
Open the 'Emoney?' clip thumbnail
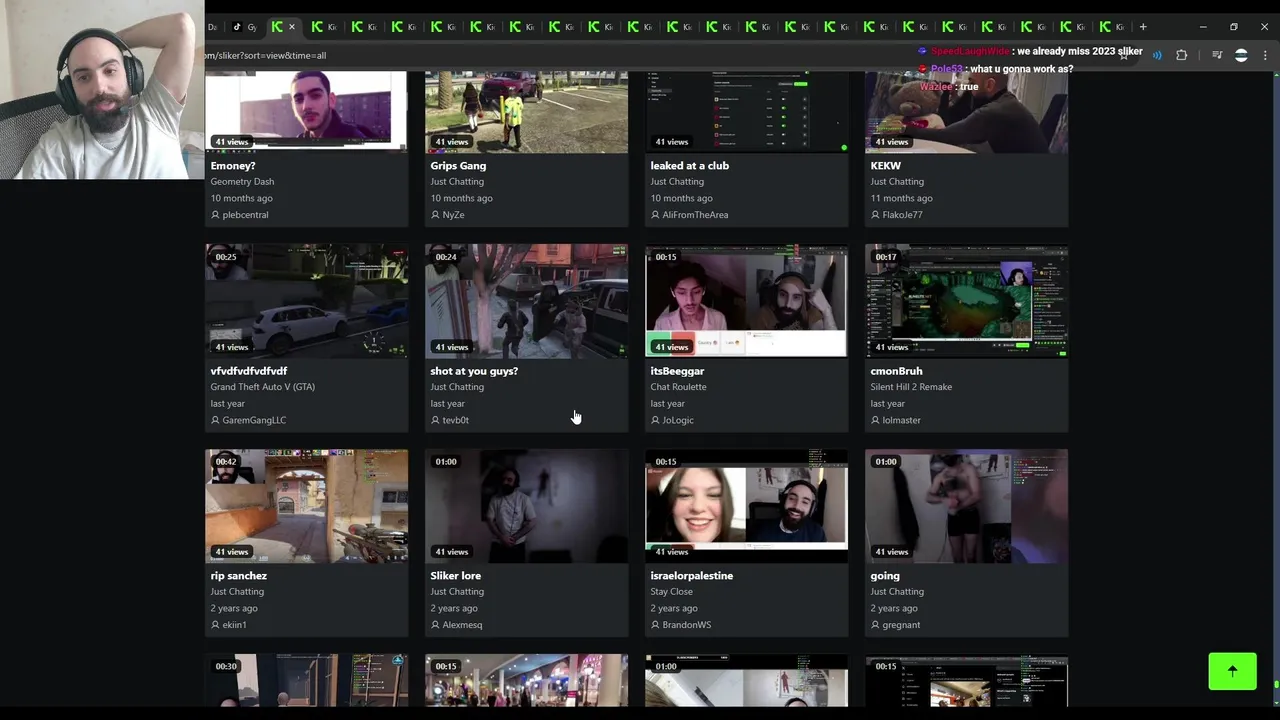(306, 111)
